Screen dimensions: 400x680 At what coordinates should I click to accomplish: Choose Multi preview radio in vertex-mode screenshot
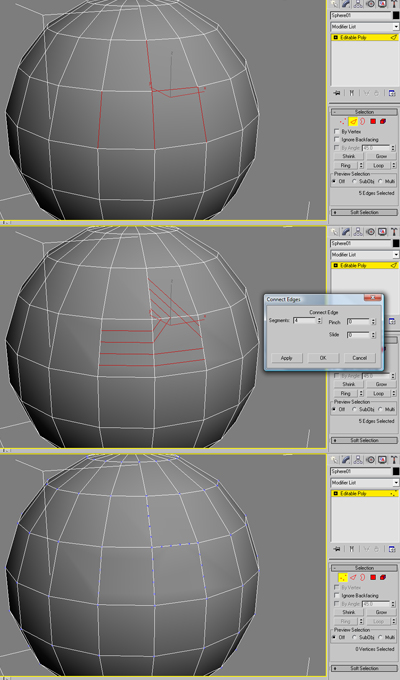(x=380, y=638)
